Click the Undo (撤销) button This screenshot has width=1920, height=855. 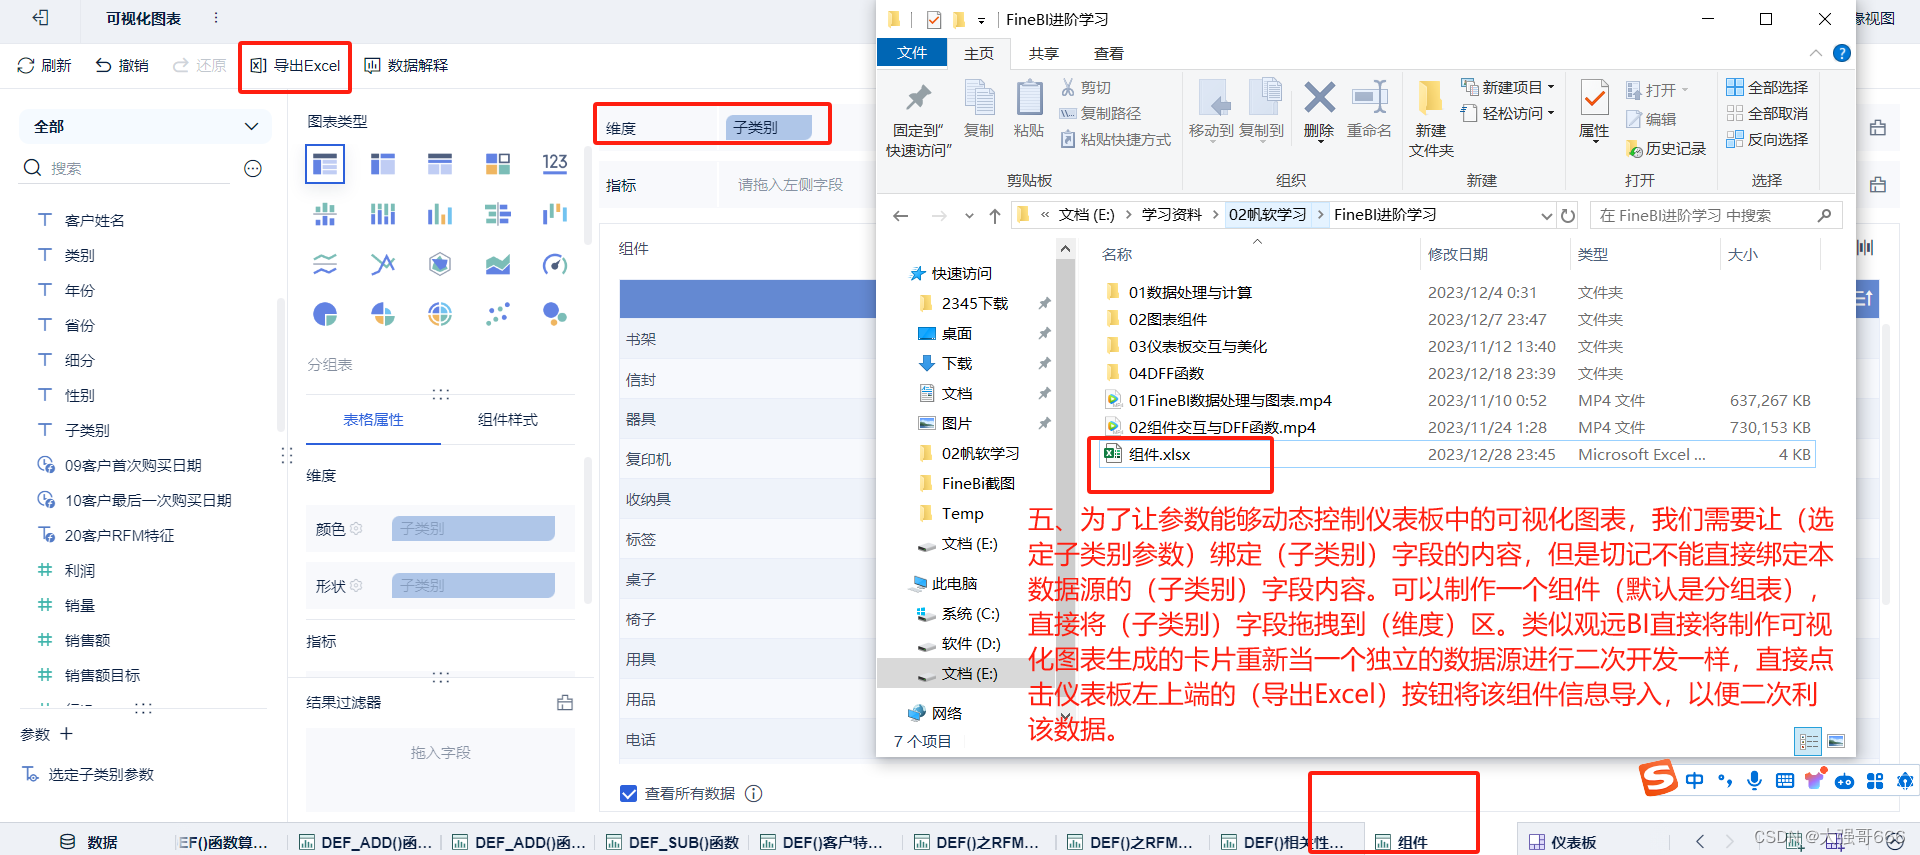click(x=122, y=65)
